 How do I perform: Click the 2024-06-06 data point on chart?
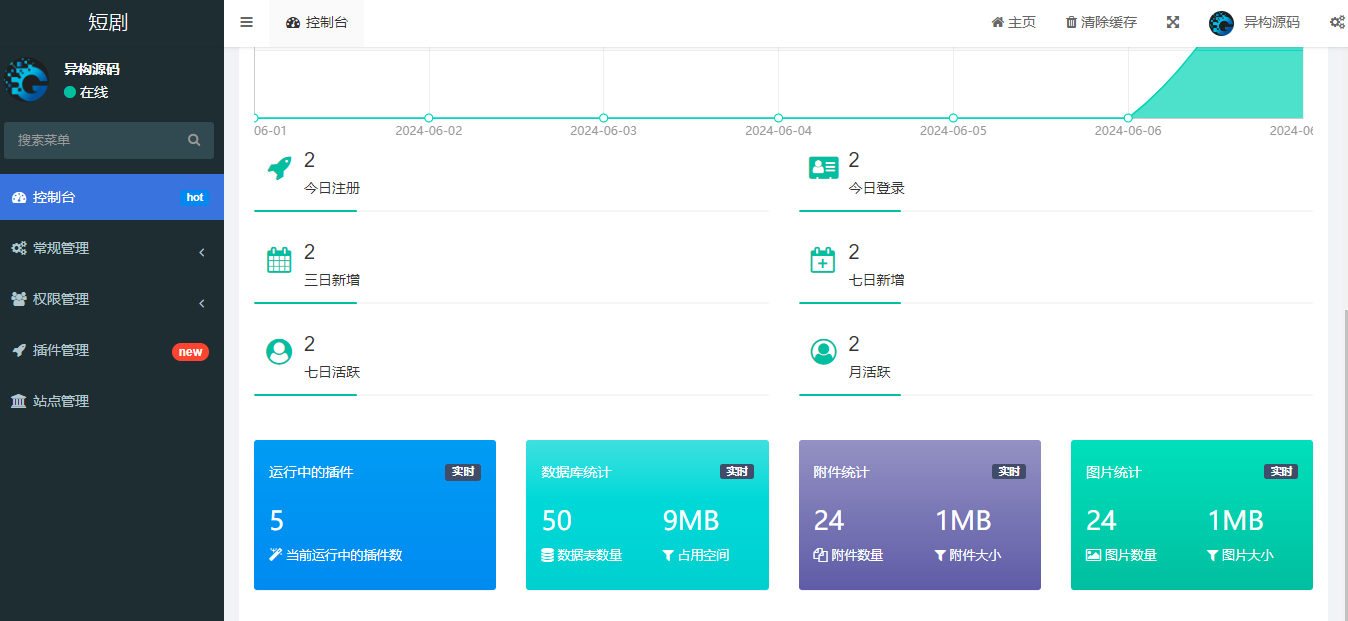[1128, 118]
